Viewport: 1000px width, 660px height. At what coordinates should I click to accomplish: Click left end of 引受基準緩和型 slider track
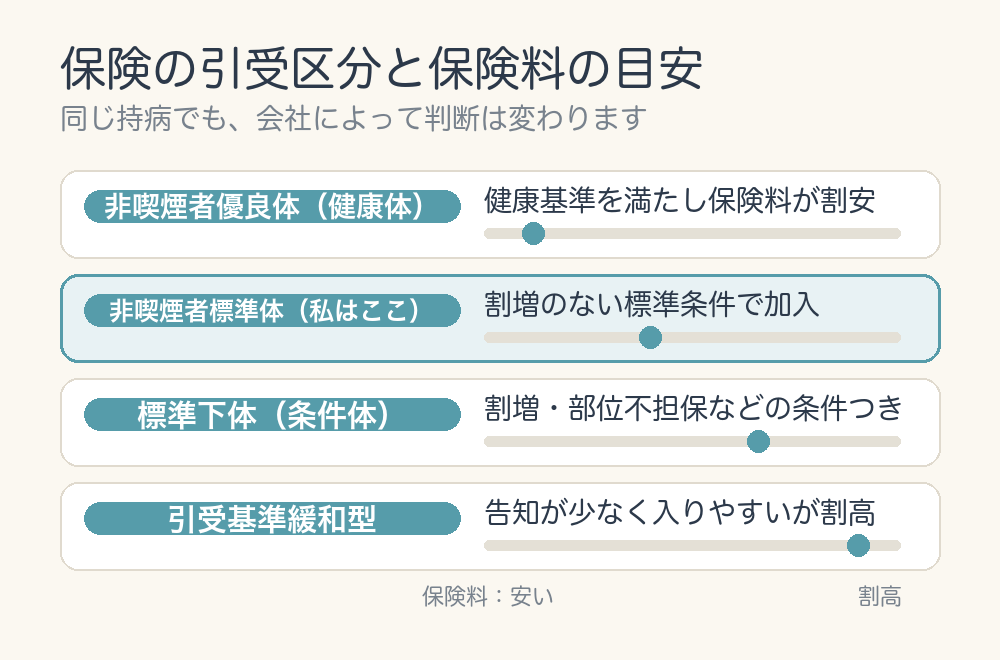pyautogui.click(x=490, y=545)
